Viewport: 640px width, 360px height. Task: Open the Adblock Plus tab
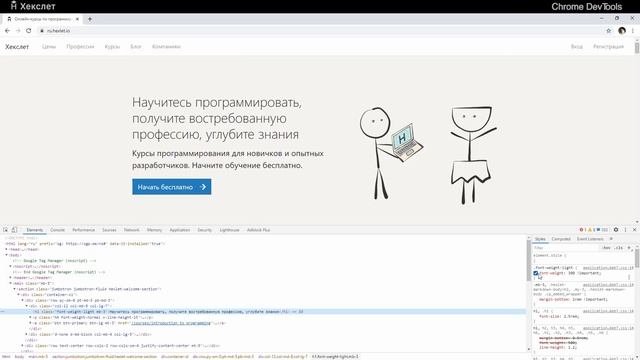(258, 230)
